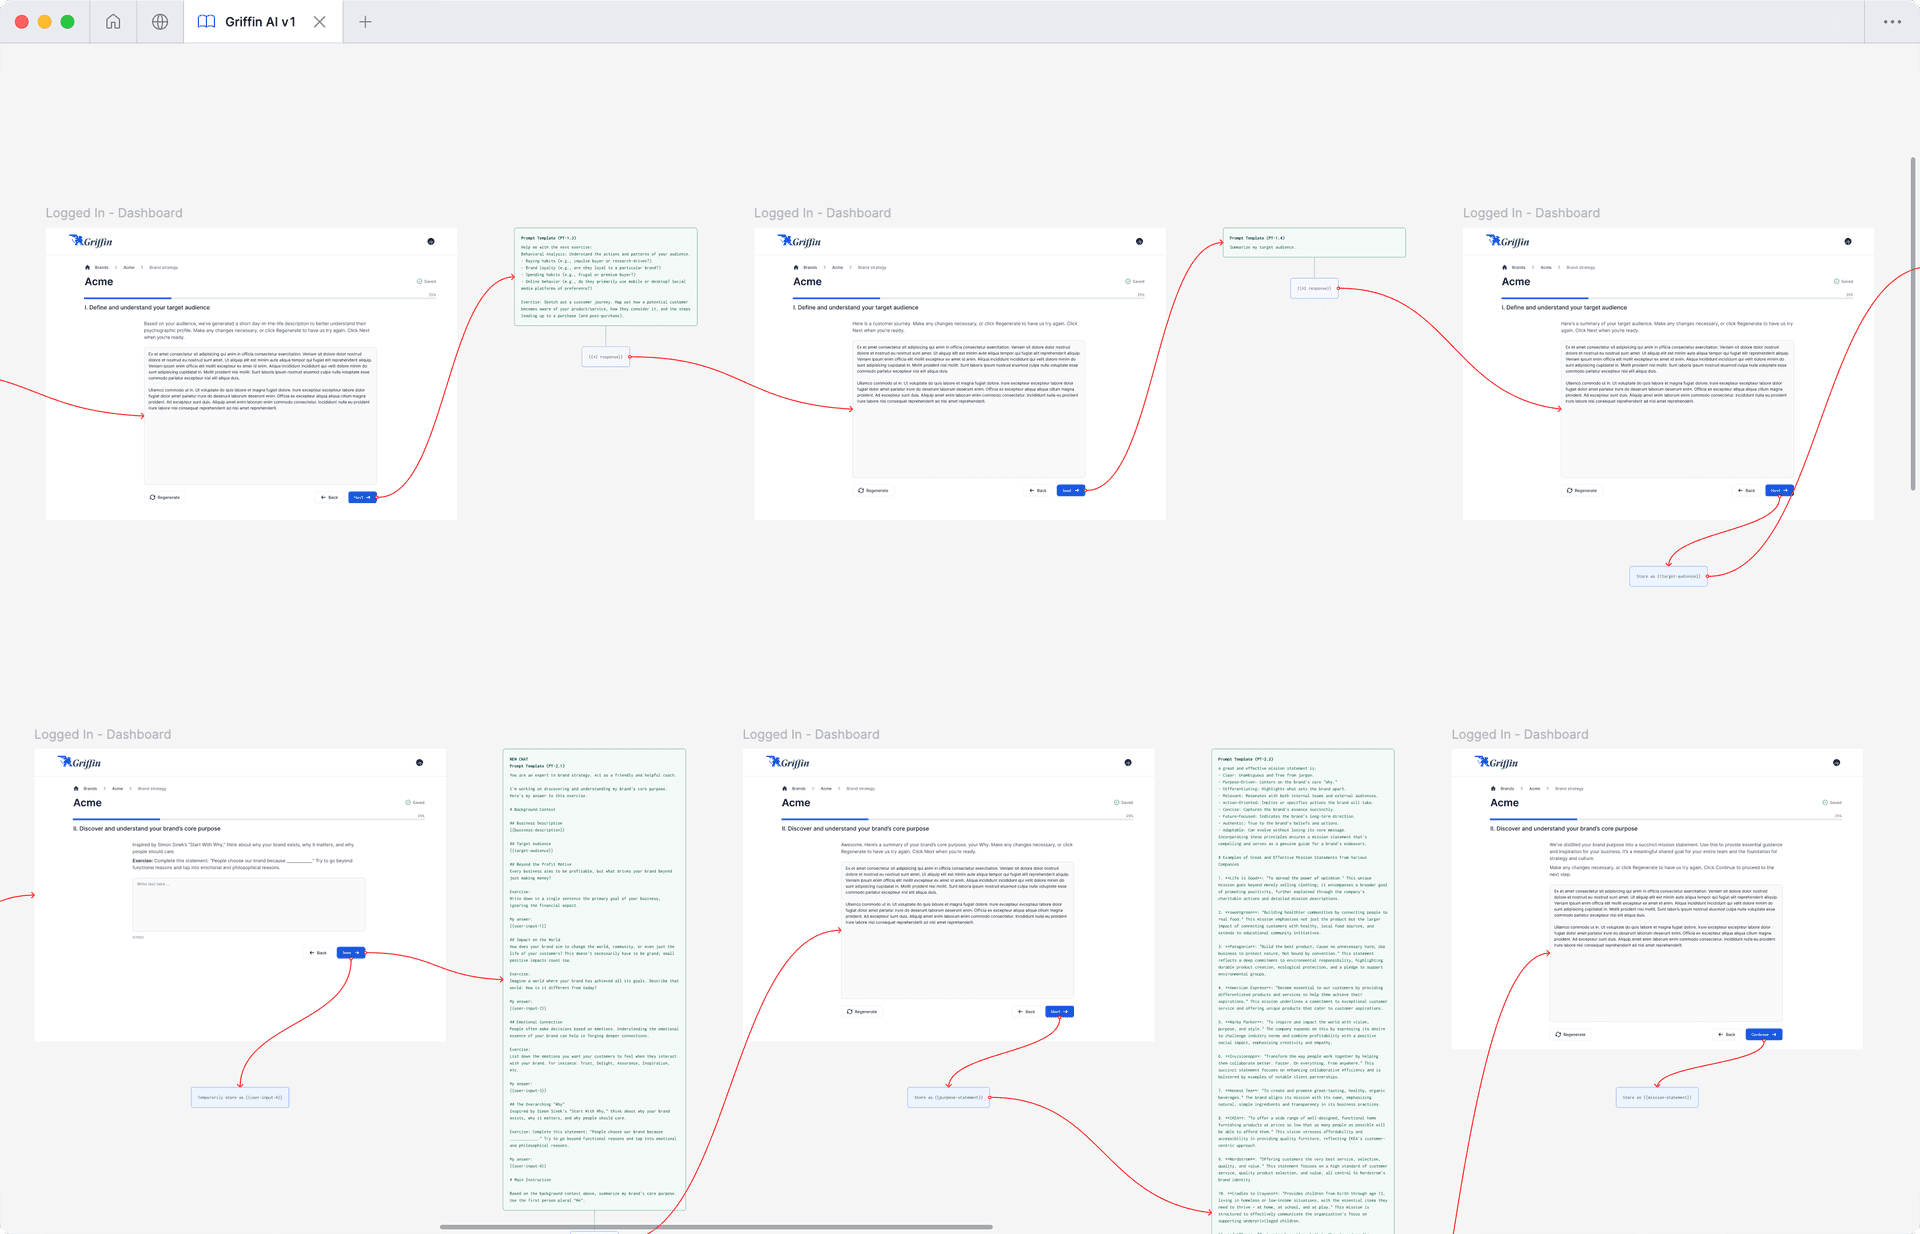
Task: Go to the home icon in the top bar
Action: (x=113, y=21)
